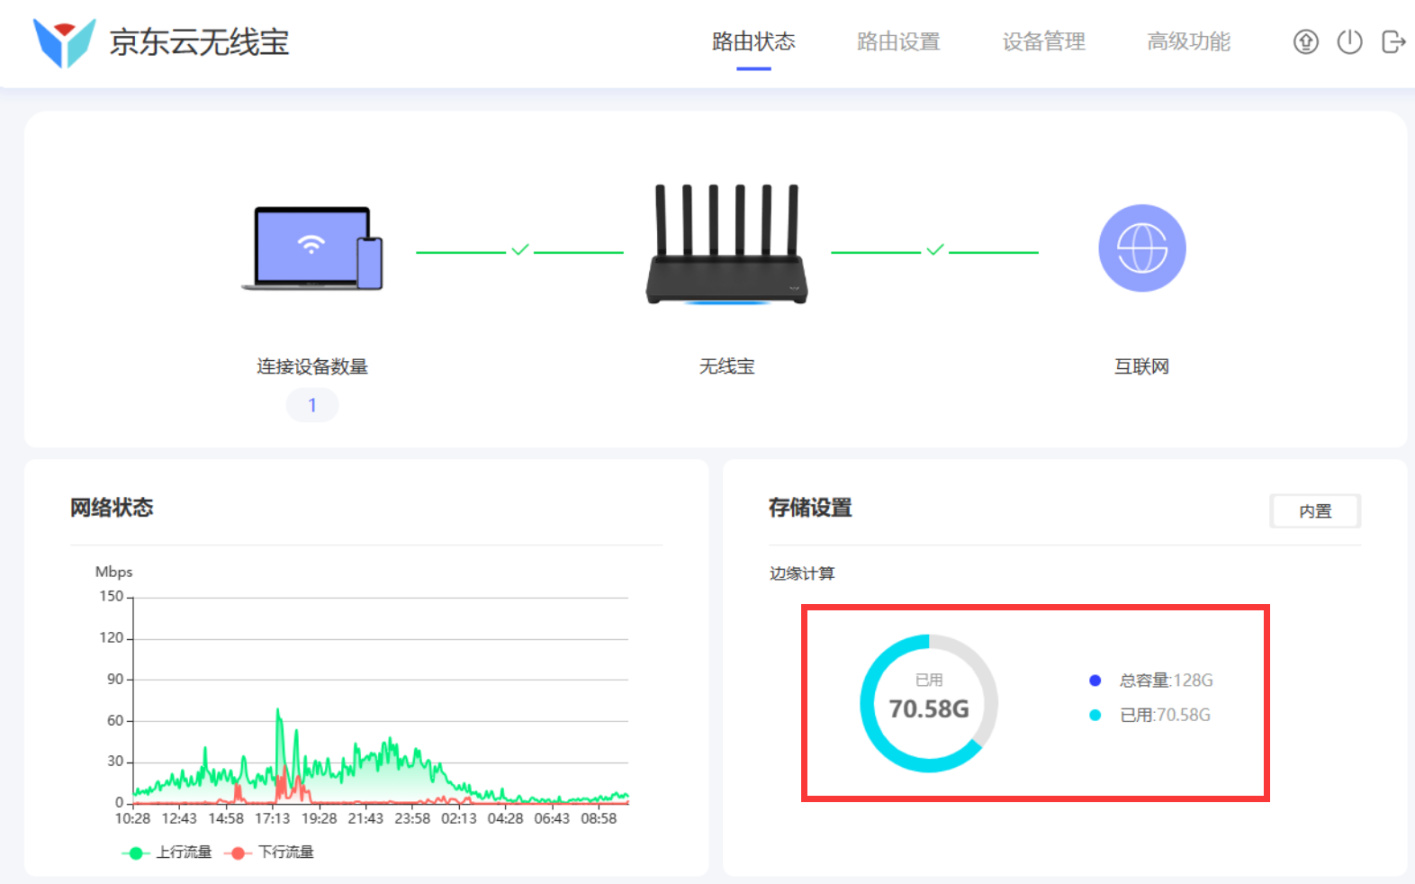Click the 无线宝 router image
Image resolution: width=1415 pixels, height=884 pixels.
[727, 244]
